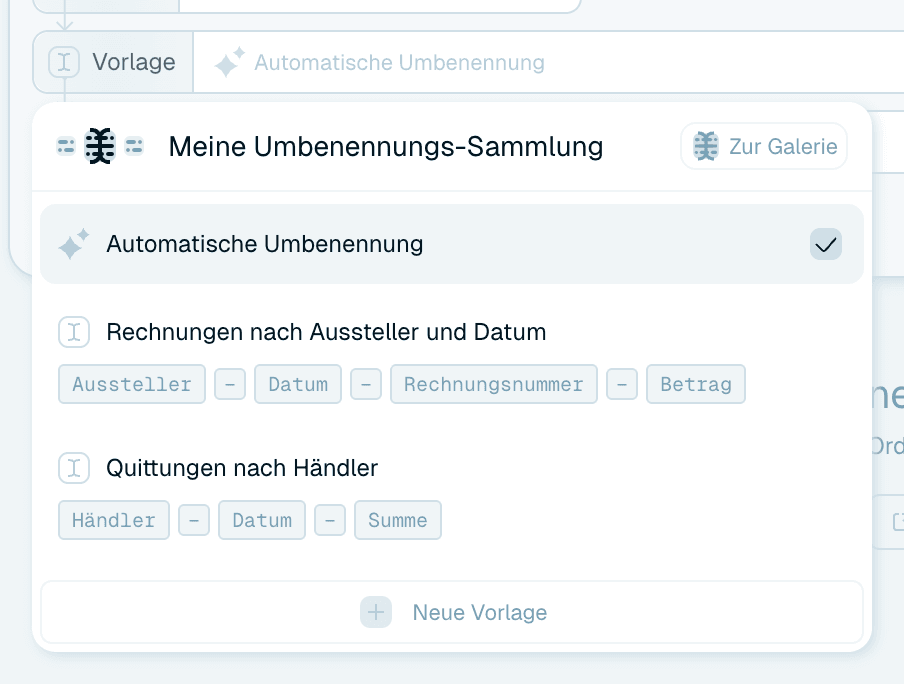
Task: Click the Händler token chip
Action: (x=114, y=520)
